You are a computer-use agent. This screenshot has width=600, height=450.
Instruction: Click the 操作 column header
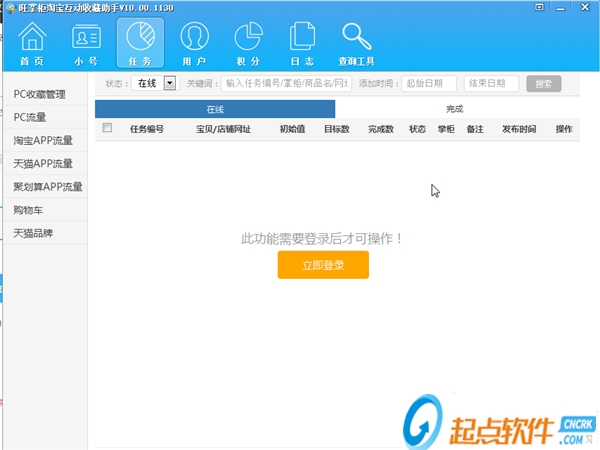coord(564,129)
